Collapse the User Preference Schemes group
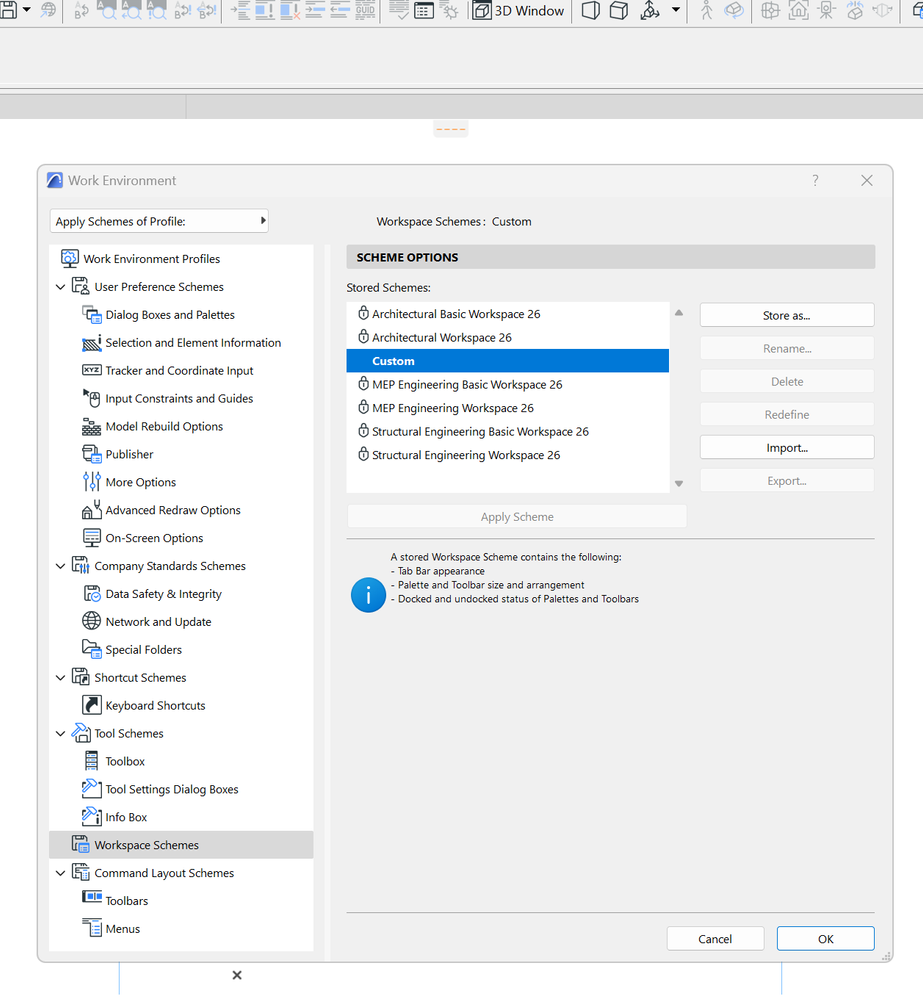Viewport: 923px width, 999px height. click(x=61, y=287)
